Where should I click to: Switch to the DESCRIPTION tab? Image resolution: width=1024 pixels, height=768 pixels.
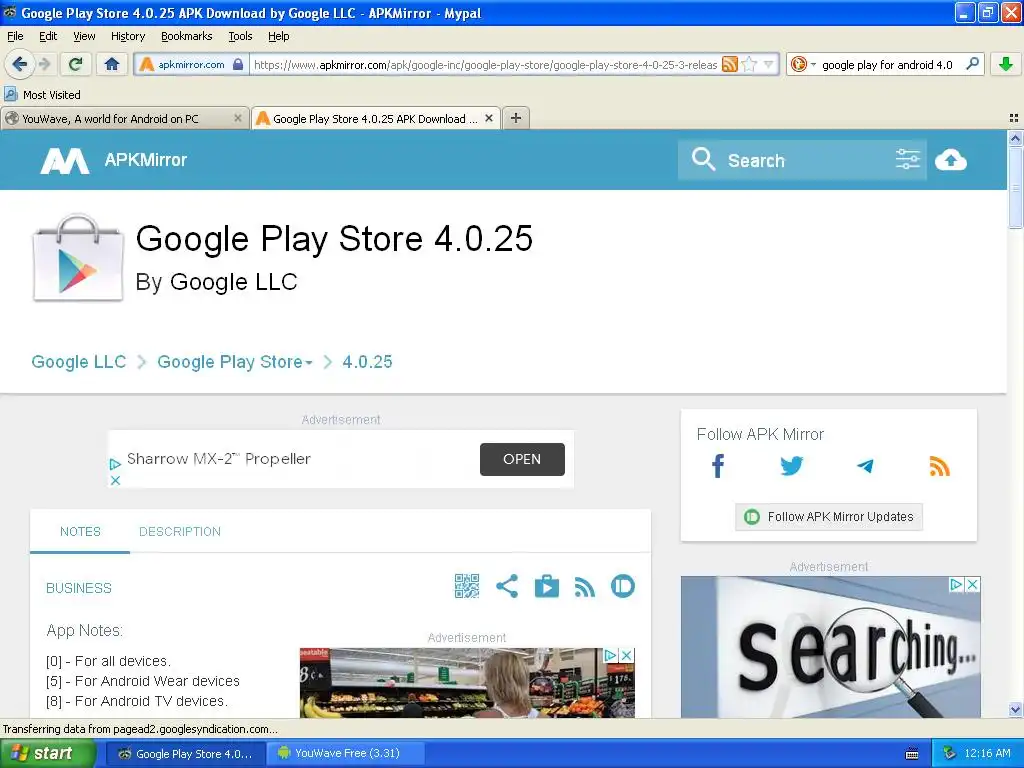click(x=180, y=532)
